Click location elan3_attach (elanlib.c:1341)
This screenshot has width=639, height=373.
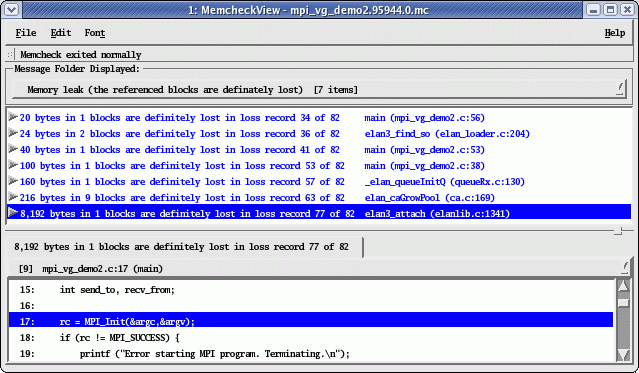pos(437,214)
